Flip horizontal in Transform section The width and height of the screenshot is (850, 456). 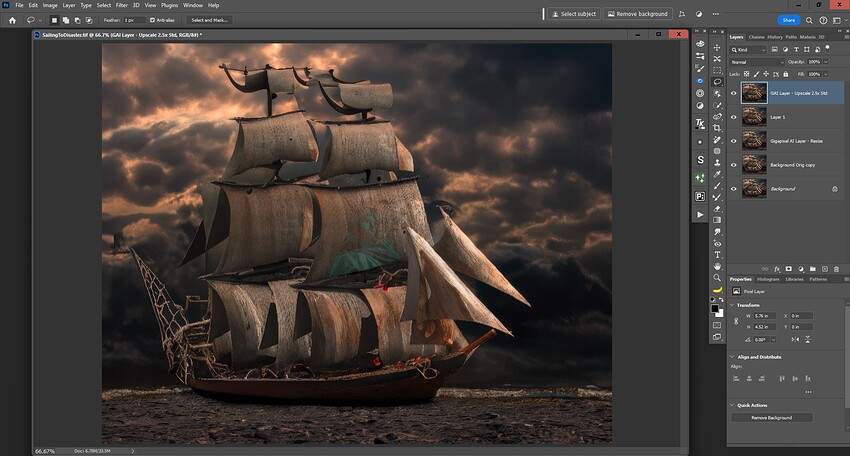[x=795, y=339]
